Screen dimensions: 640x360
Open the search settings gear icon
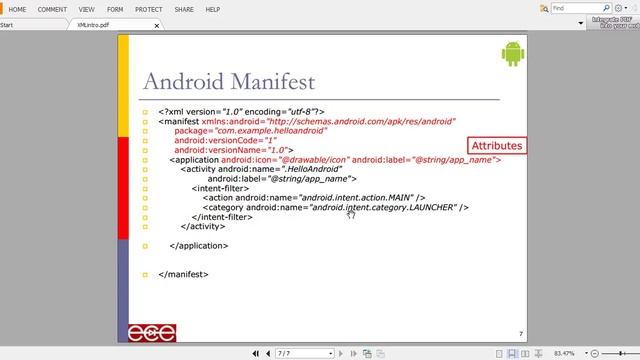tap(619, 8)
